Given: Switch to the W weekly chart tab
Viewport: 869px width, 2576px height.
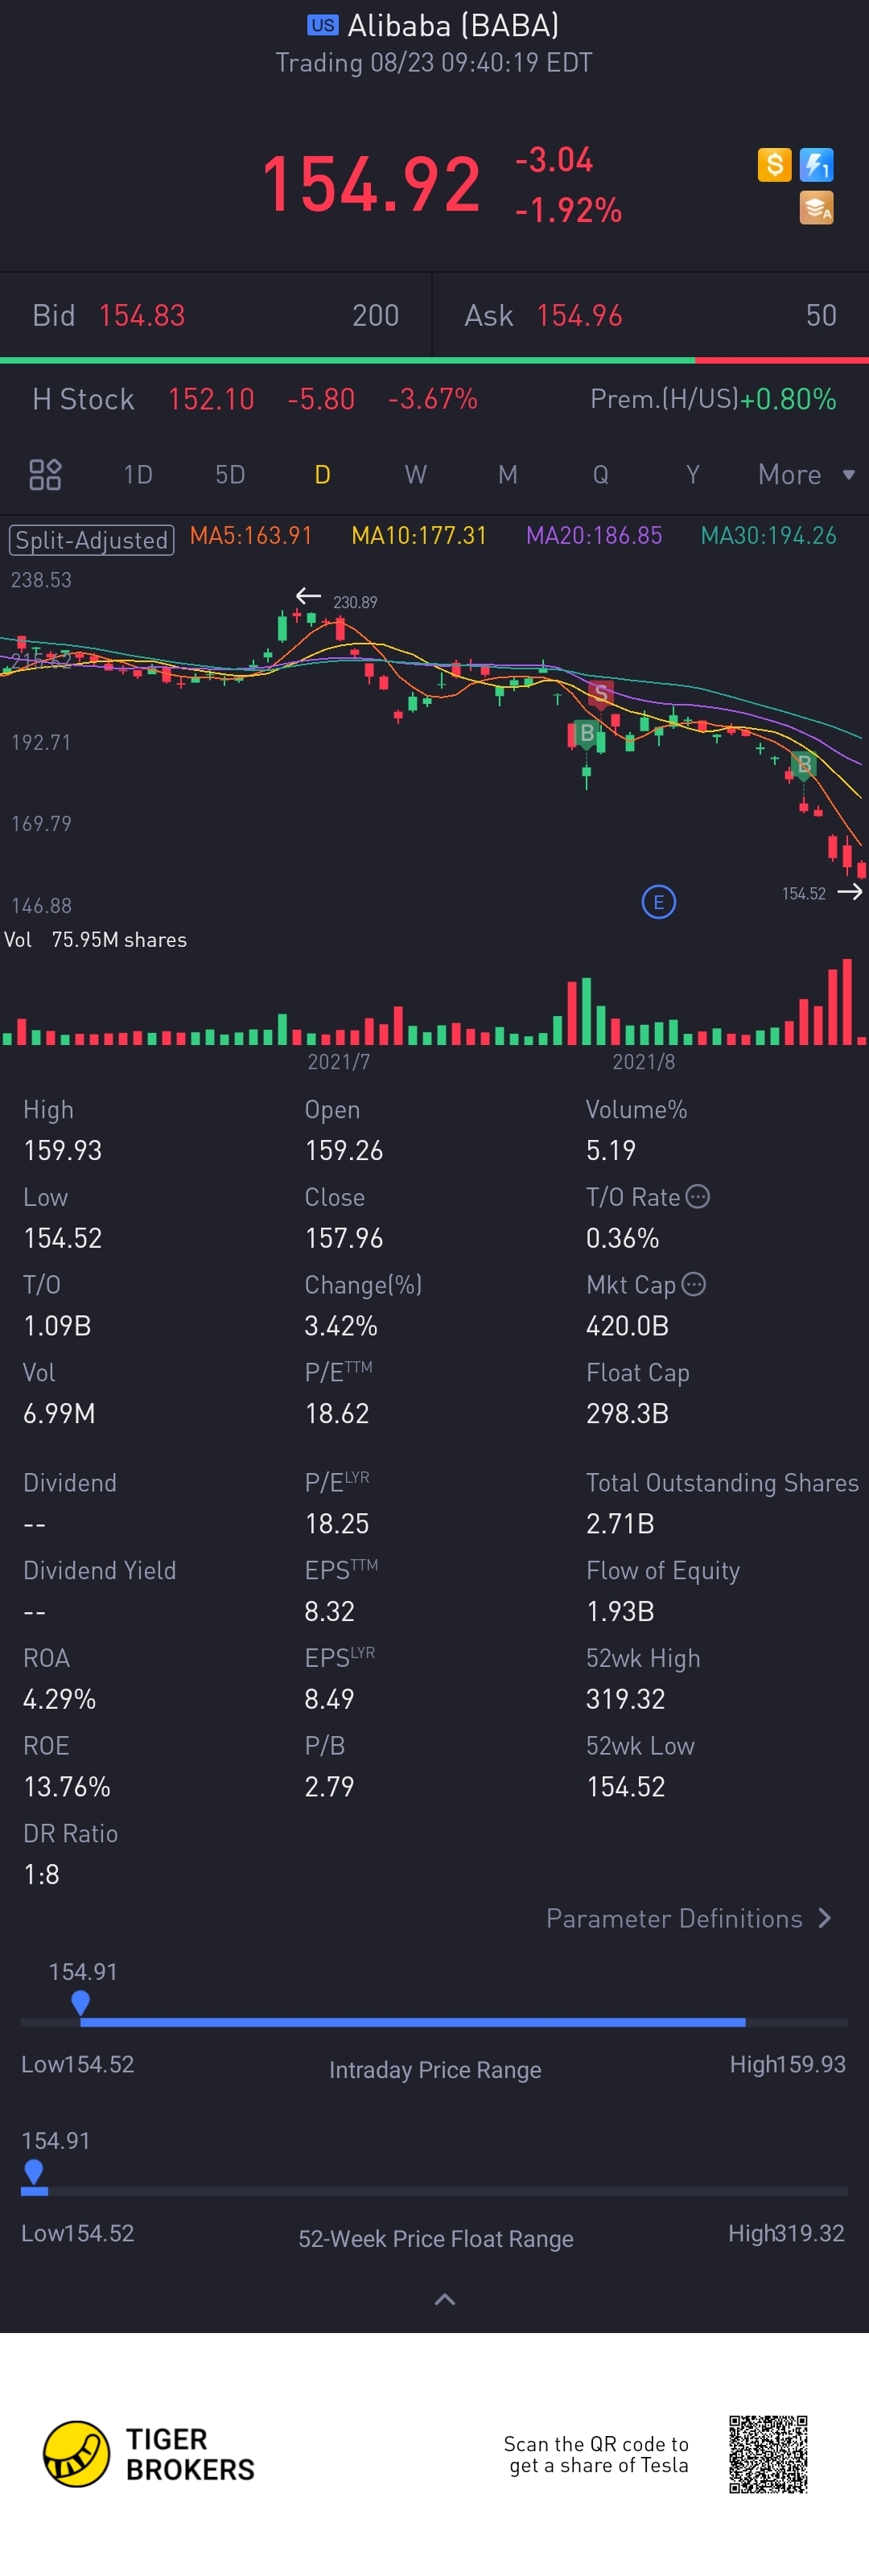Looking at the screenshot, I should click(x=415, y=474).
